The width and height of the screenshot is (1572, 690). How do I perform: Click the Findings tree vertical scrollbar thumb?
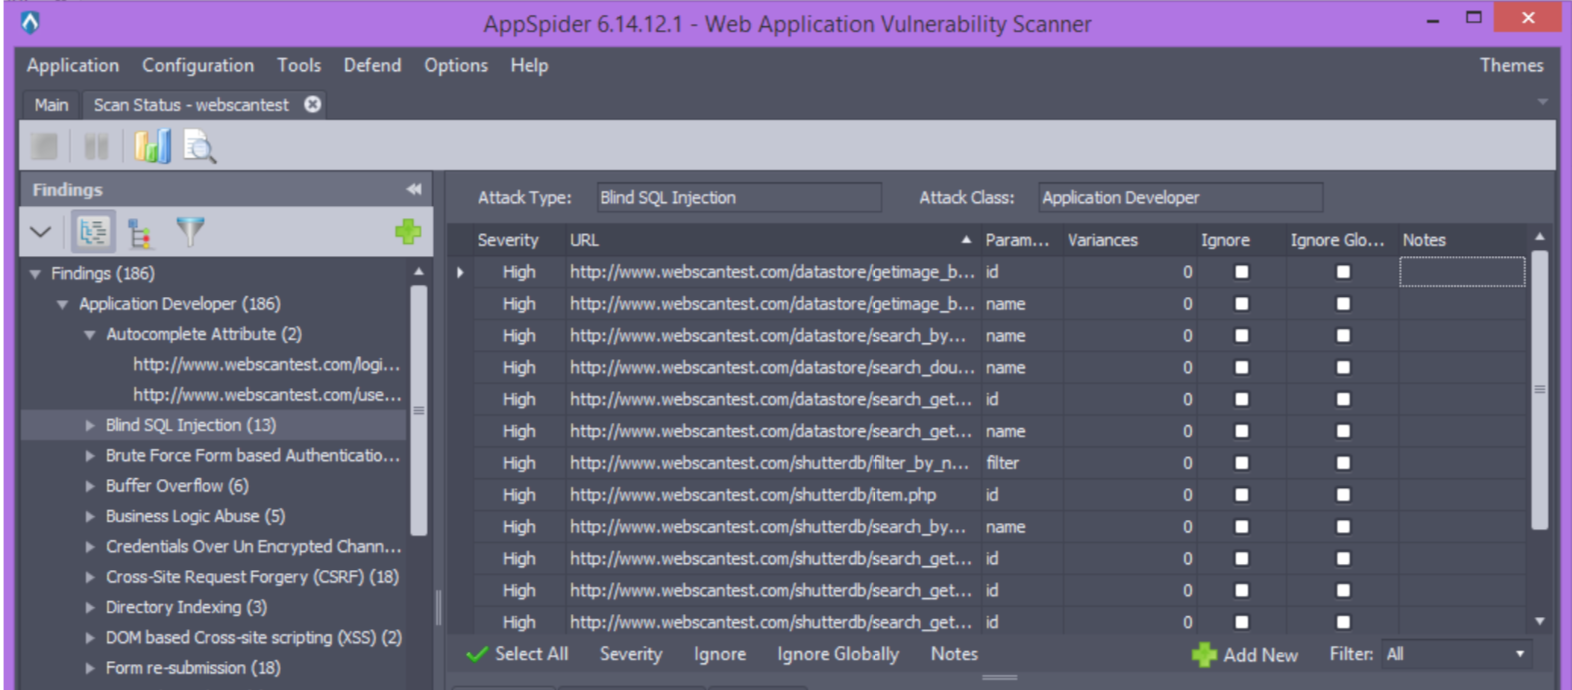(419, 410)
